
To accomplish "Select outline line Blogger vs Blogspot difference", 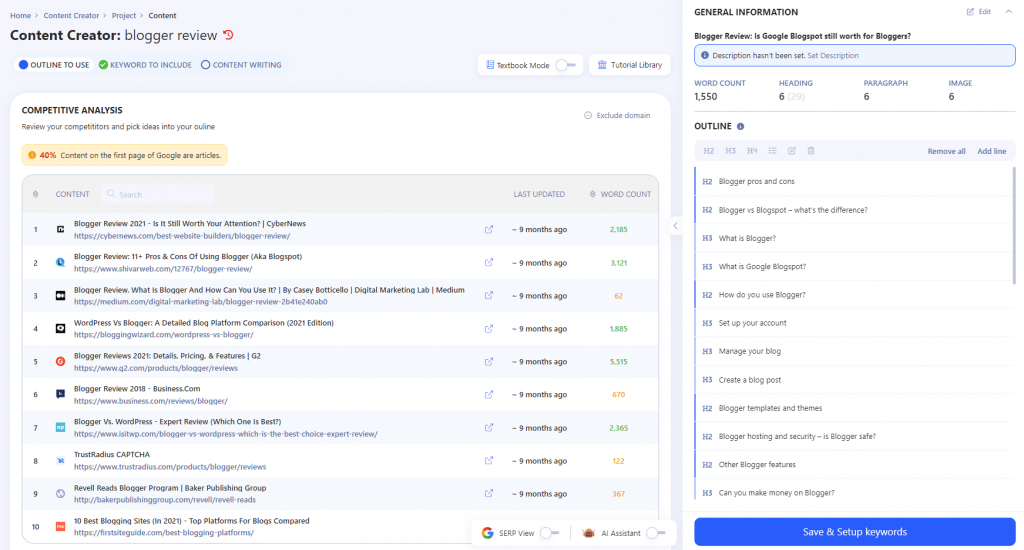I will [x=854, y=210].
